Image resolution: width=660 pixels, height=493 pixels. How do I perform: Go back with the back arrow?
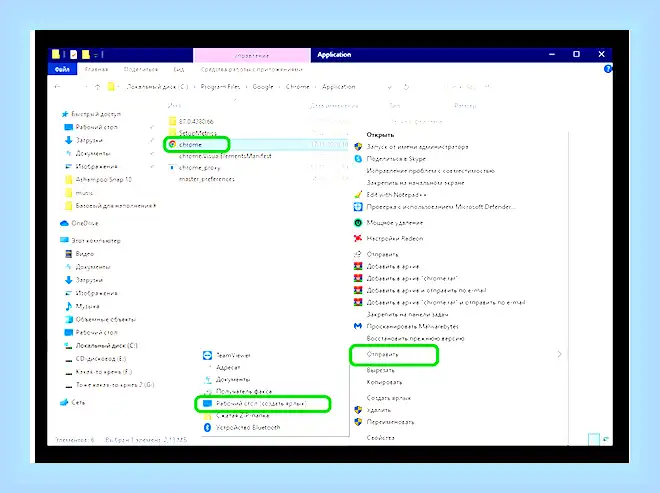58,87
